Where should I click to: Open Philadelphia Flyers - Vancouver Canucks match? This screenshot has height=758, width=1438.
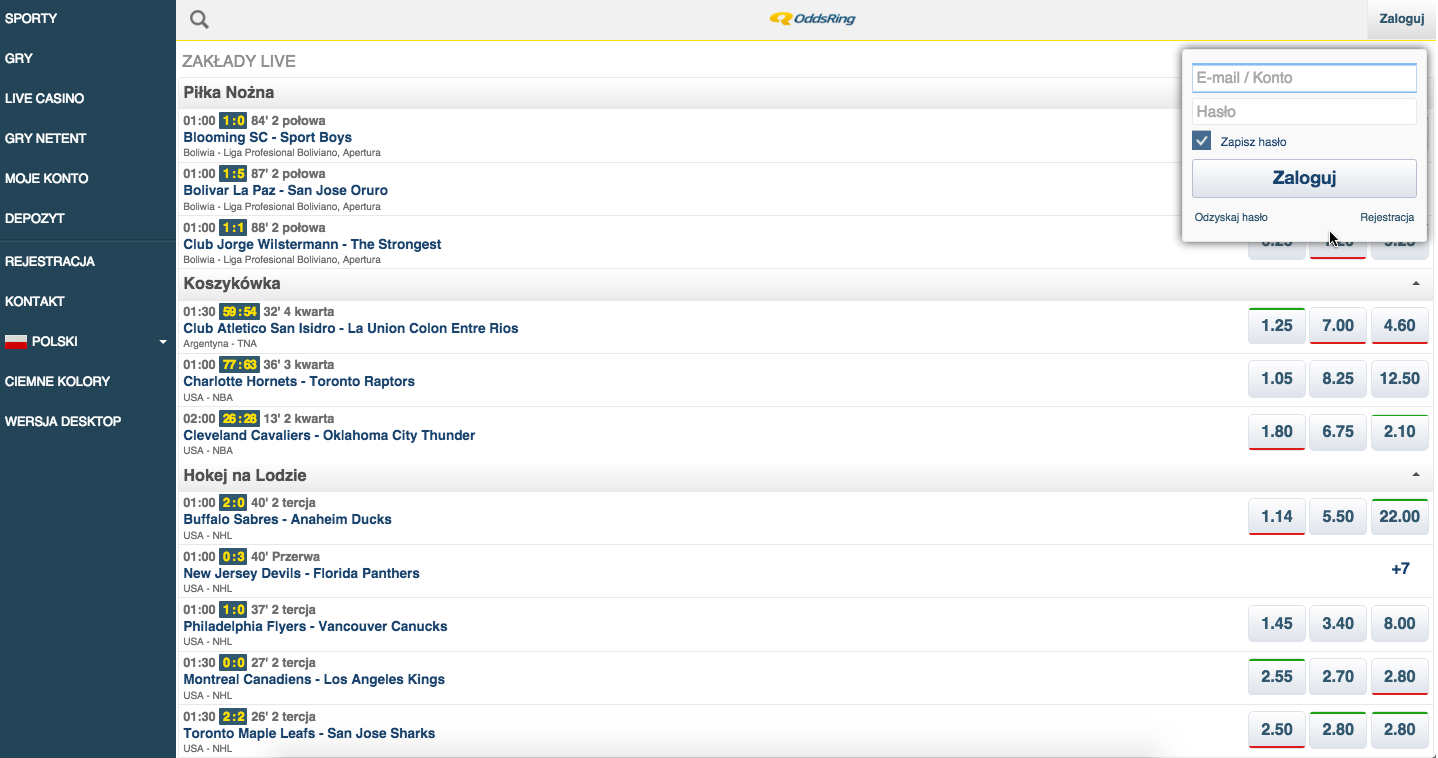315,626
